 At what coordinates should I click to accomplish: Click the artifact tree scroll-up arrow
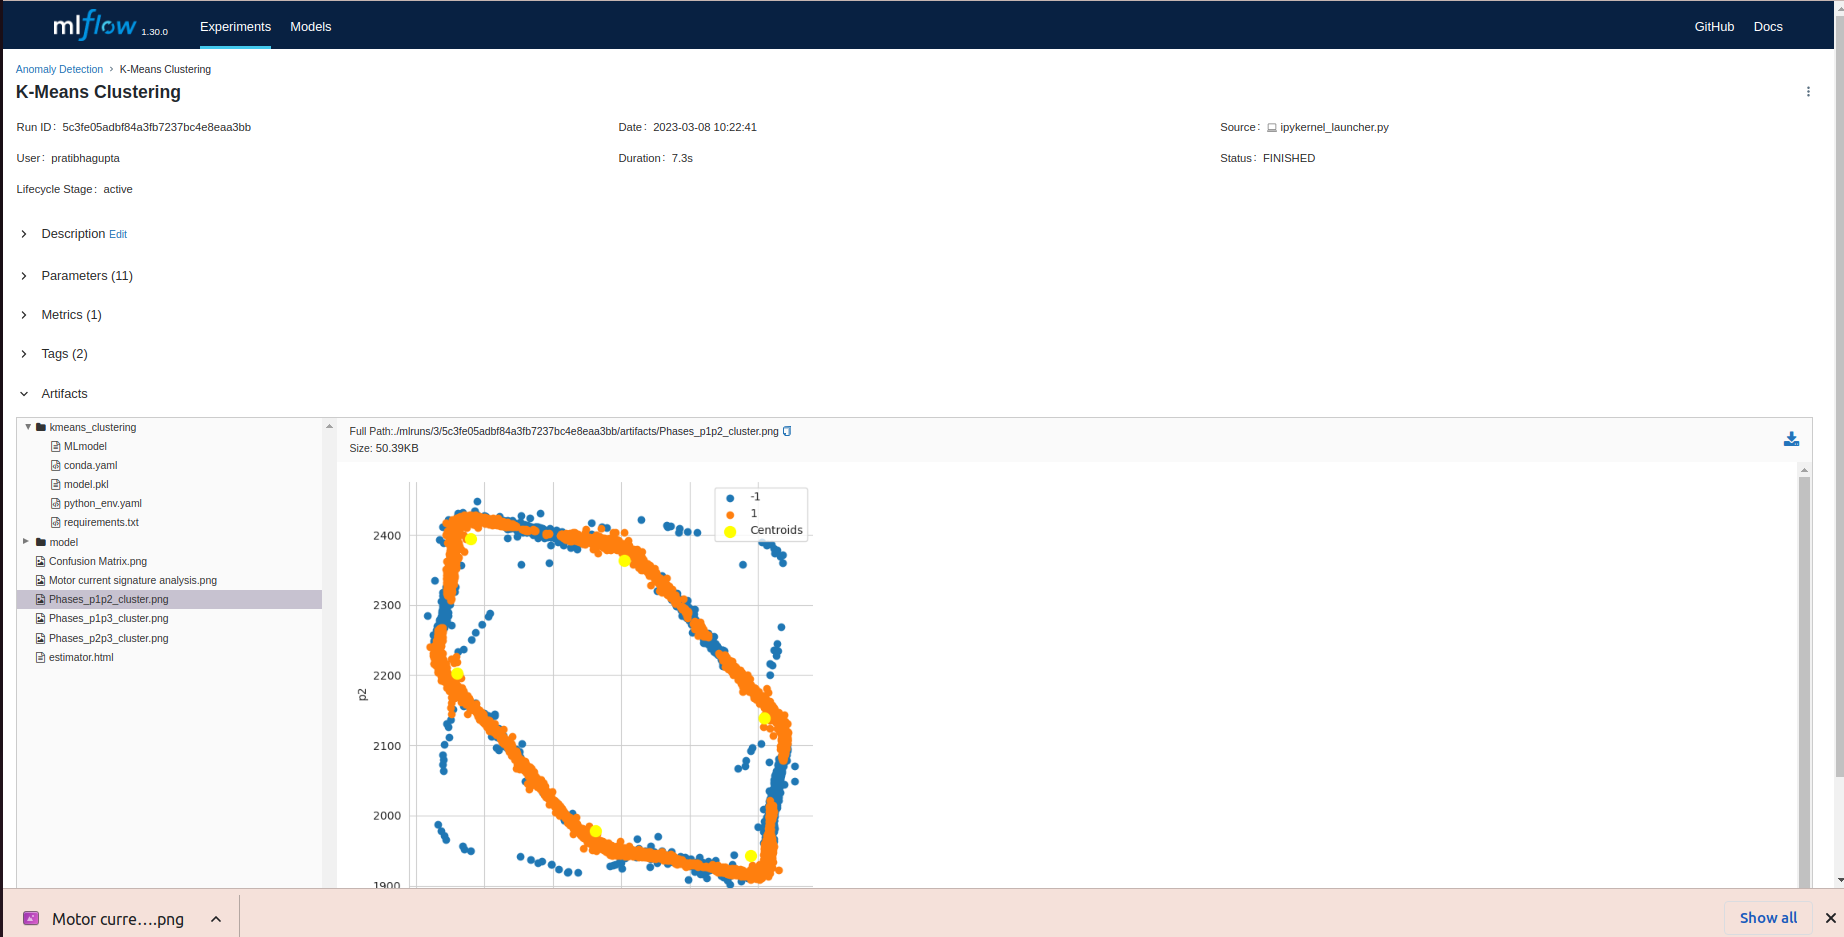[329, 427]
